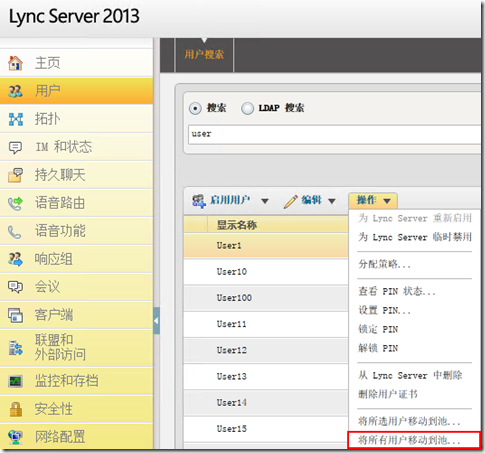Choose 将所选用户移动到池... menu entry
Image resolution: width=485 pixels, height=453 pixels.
409,422
